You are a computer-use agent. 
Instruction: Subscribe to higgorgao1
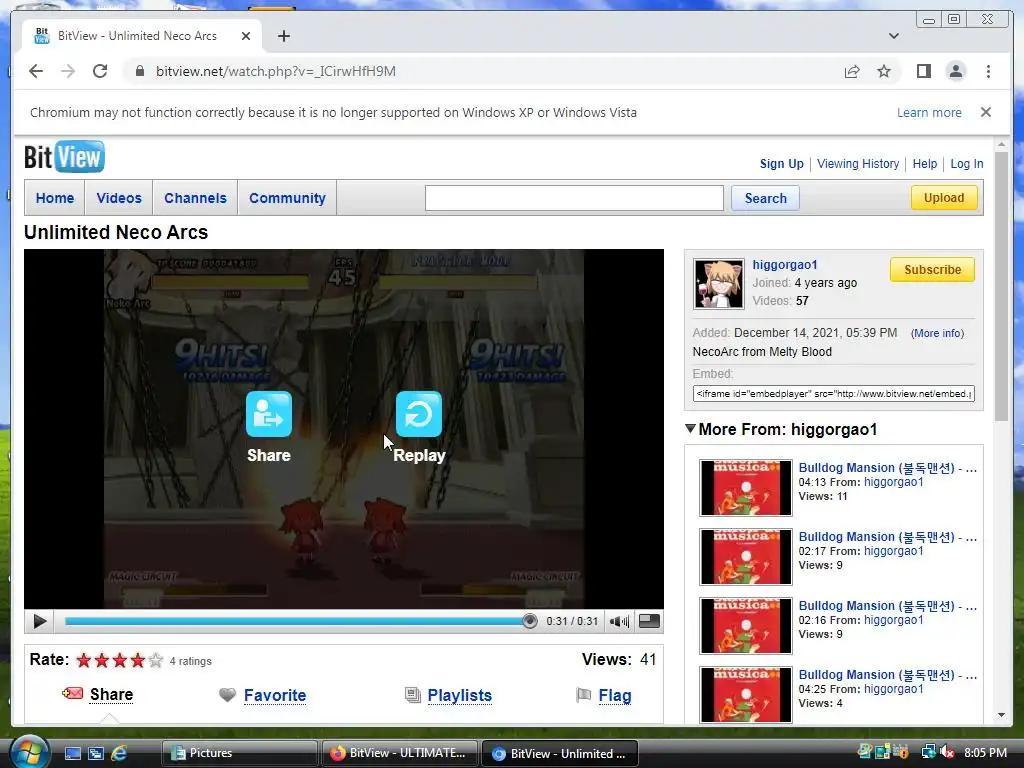(x=932, y=270)
